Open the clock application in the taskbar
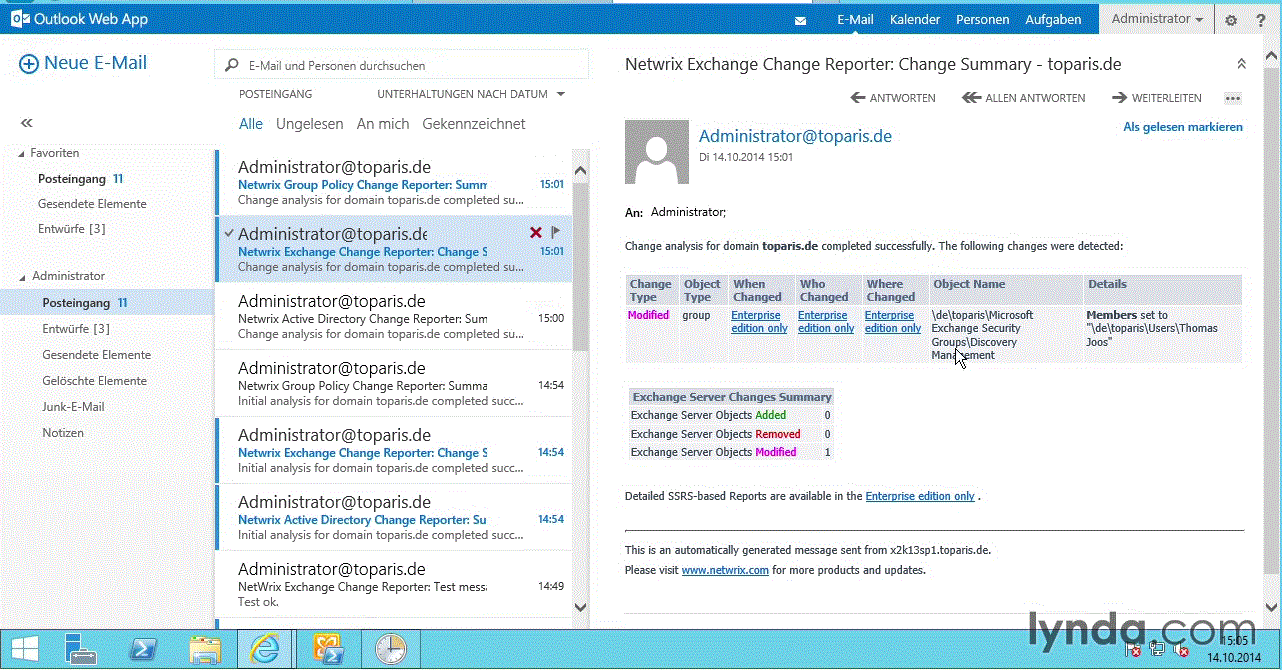The width and height of the screenshot is (1282, 670). pyautogui.click(x=391, y=650)
